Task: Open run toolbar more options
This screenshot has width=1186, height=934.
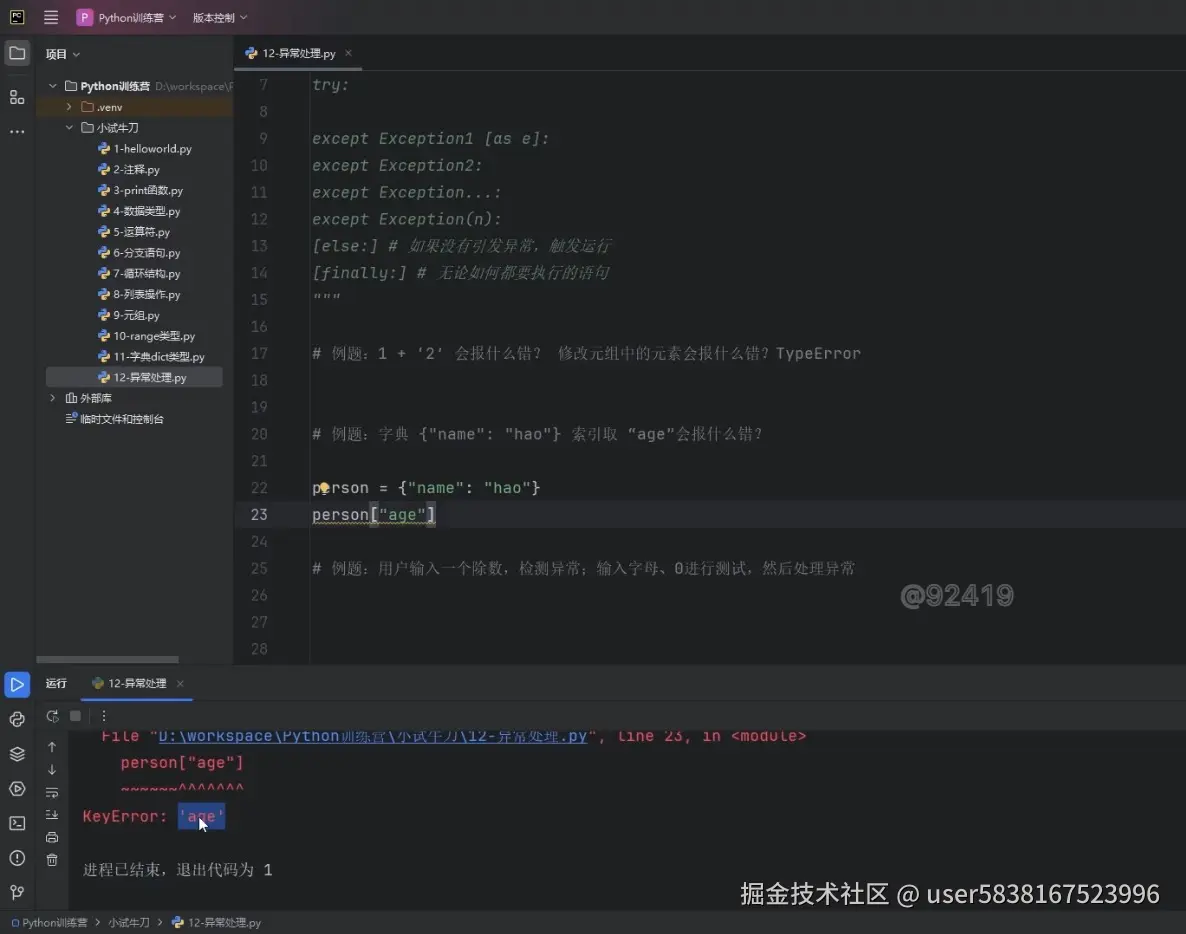Action: click(104, 715)
